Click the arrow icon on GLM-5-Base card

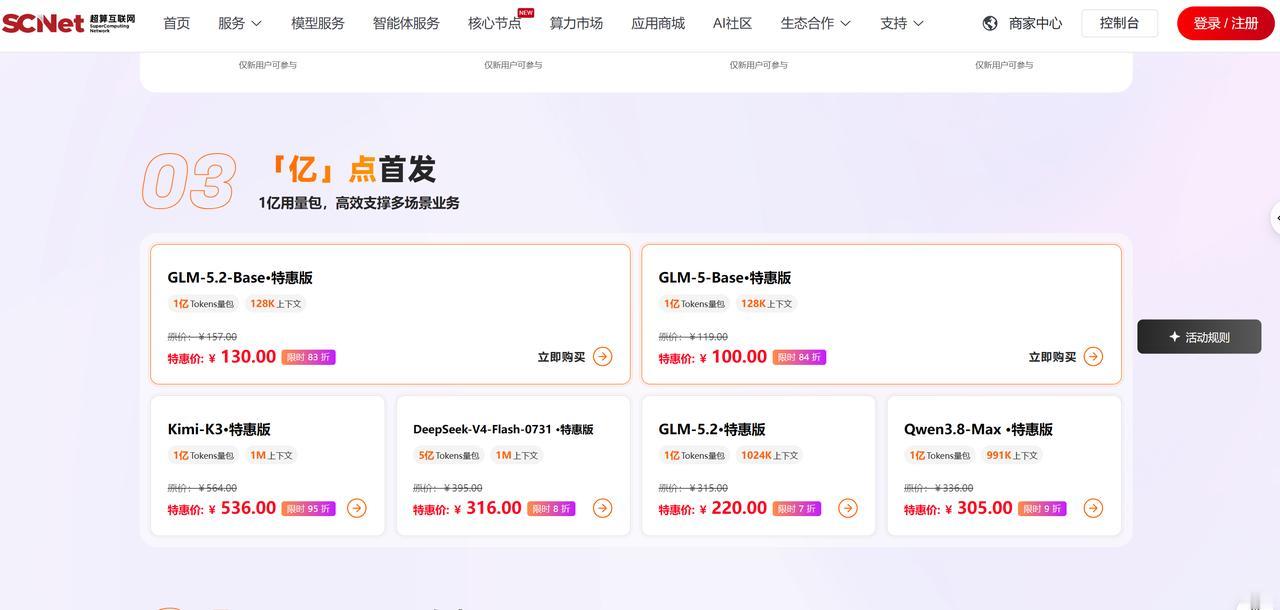tap(1093, 357)
